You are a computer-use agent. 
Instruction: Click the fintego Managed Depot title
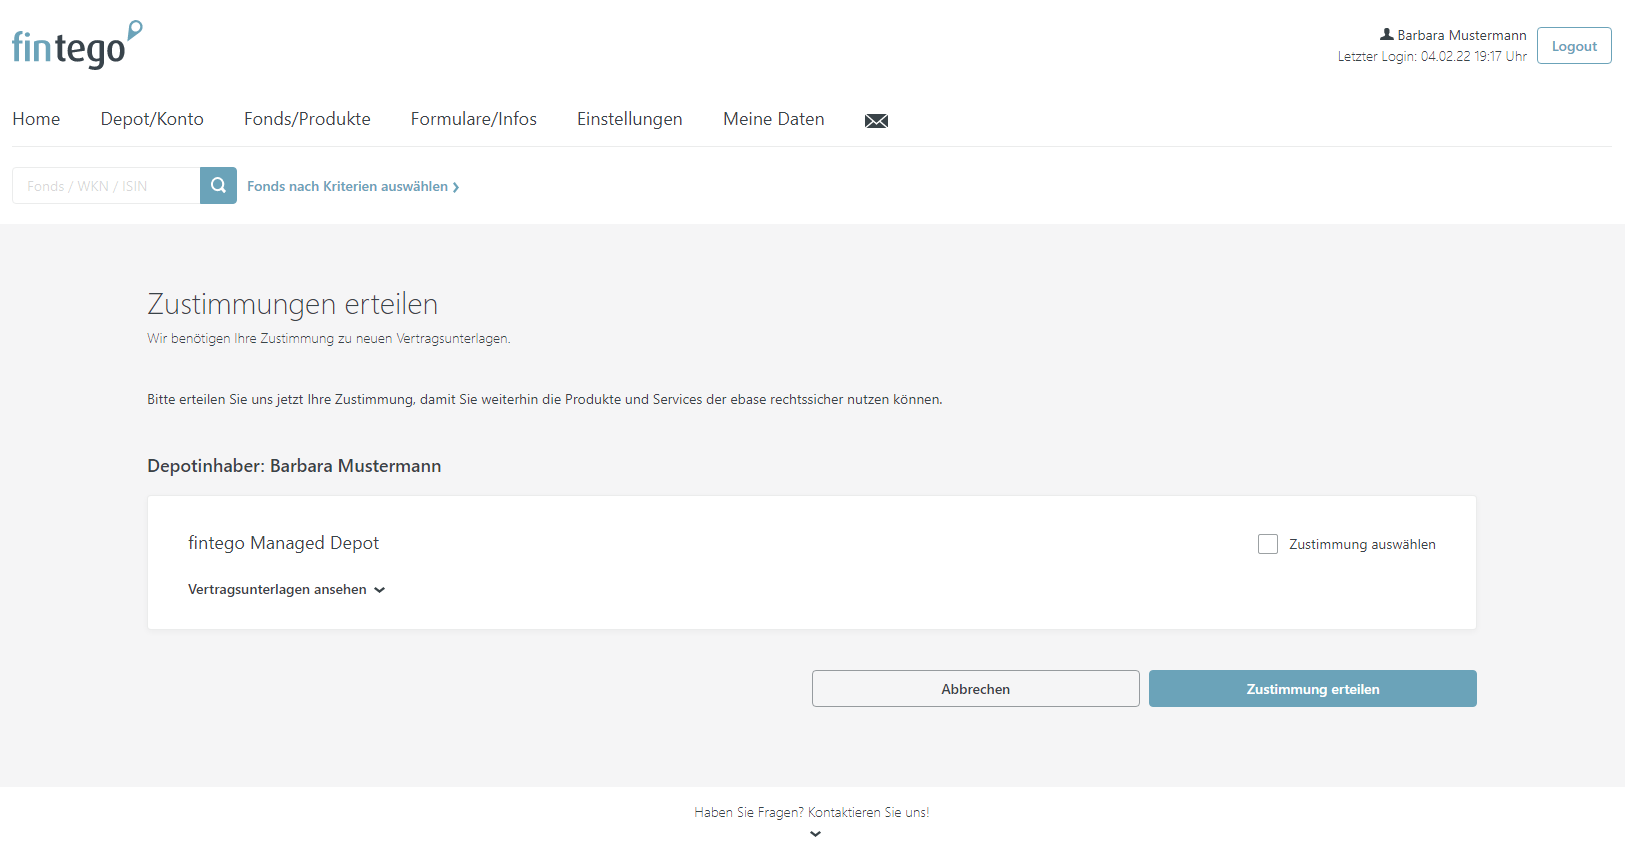283,543
